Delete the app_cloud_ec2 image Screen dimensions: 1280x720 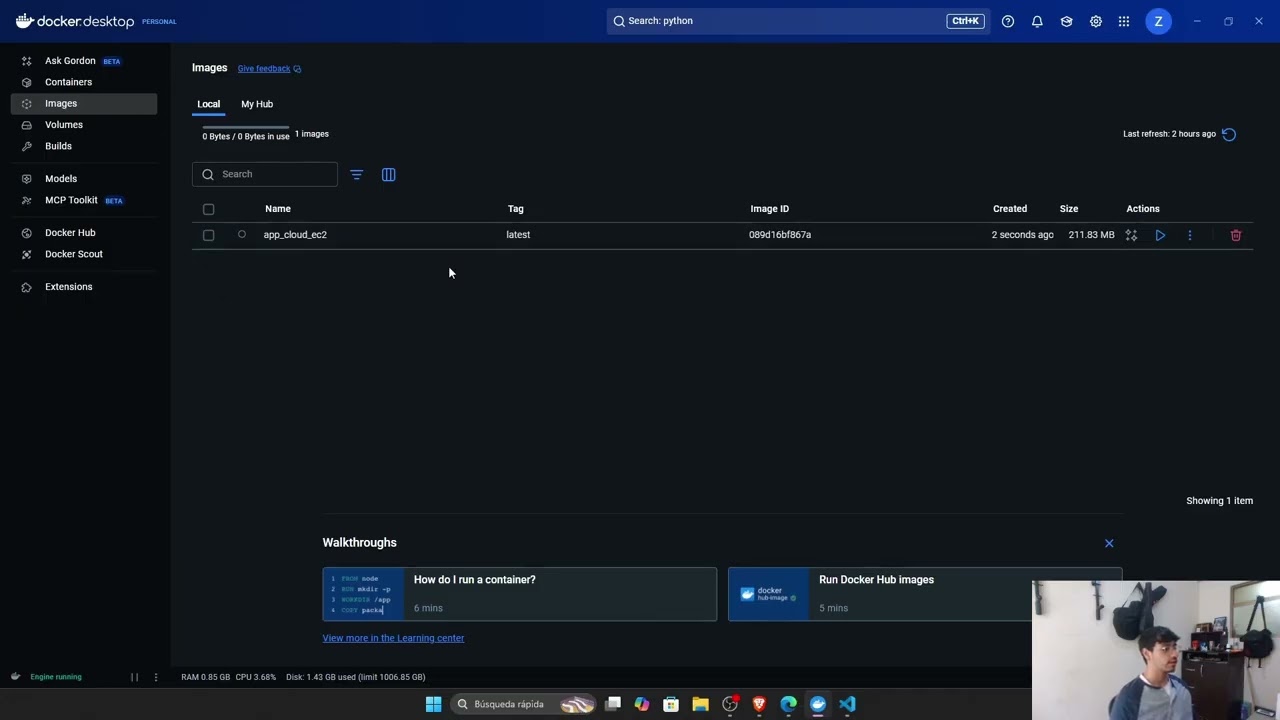tap(1236, 235)
